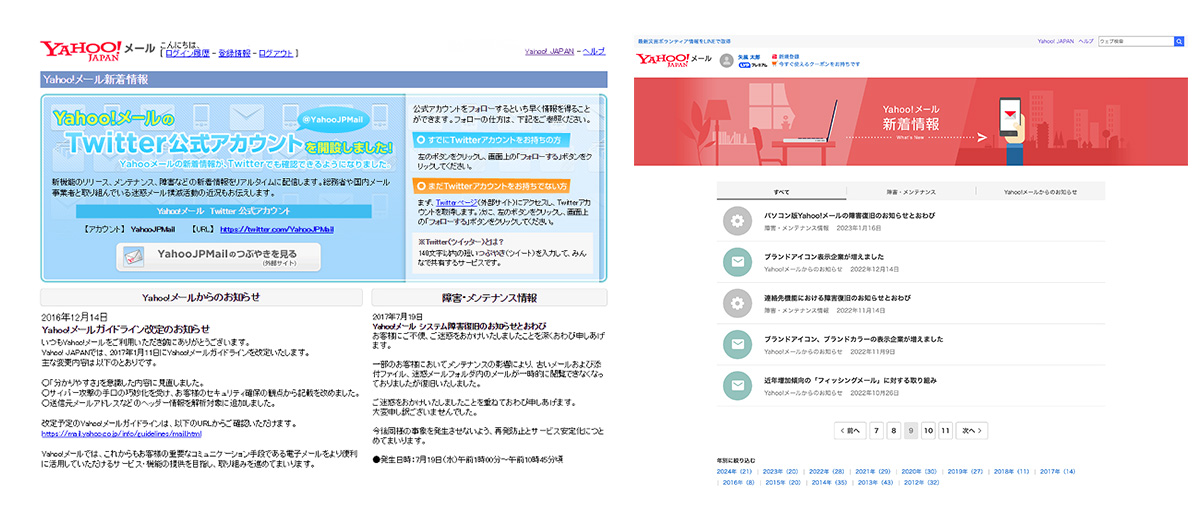Open the https://twitter.com/YahooJPMail URL link
This screenshot has width=1200, height=510.
[x=276, y=229]
